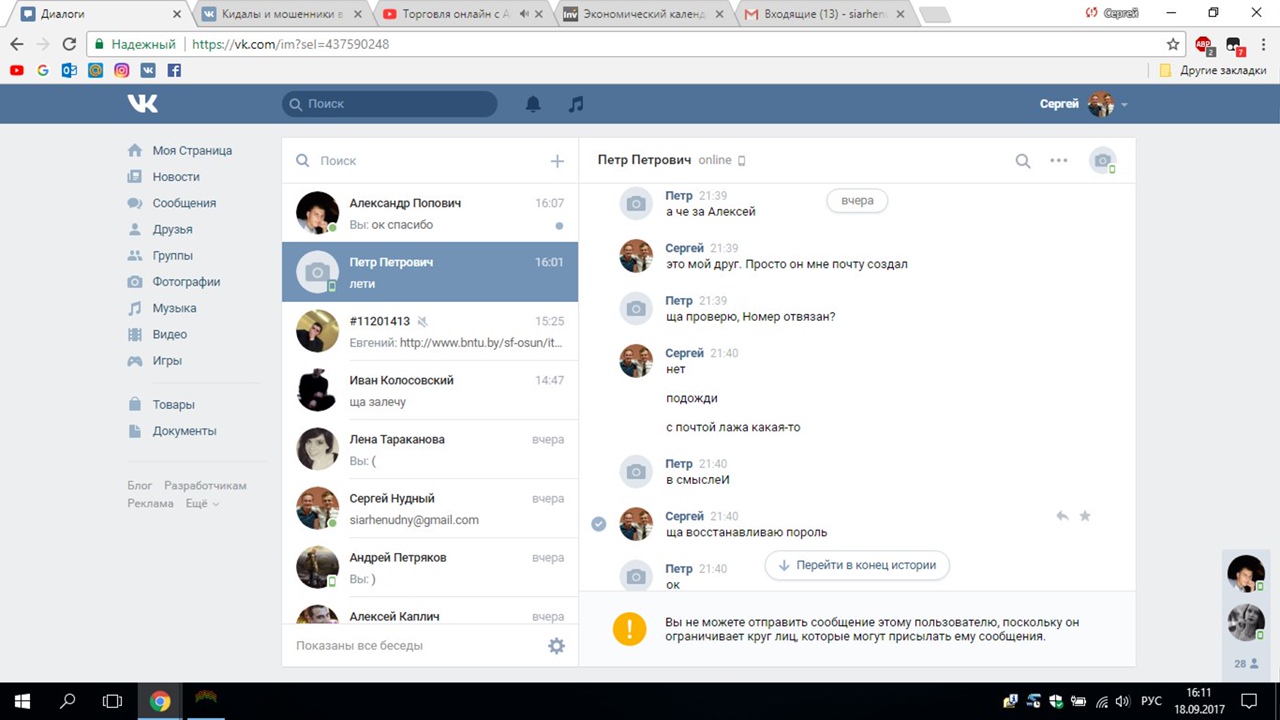The image size is (1280, 720).
Task: Go to Новости in the sidebar
Action: [x=176, y=177]
